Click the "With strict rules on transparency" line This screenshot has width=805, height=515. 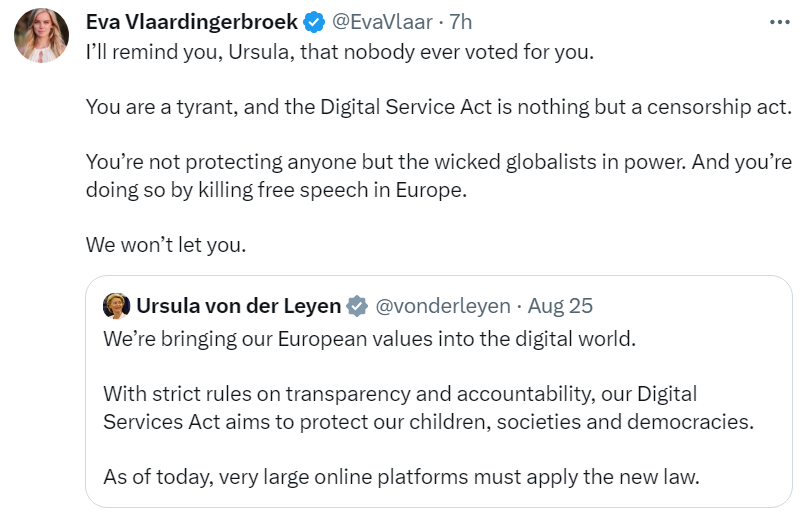coord(400,393)
